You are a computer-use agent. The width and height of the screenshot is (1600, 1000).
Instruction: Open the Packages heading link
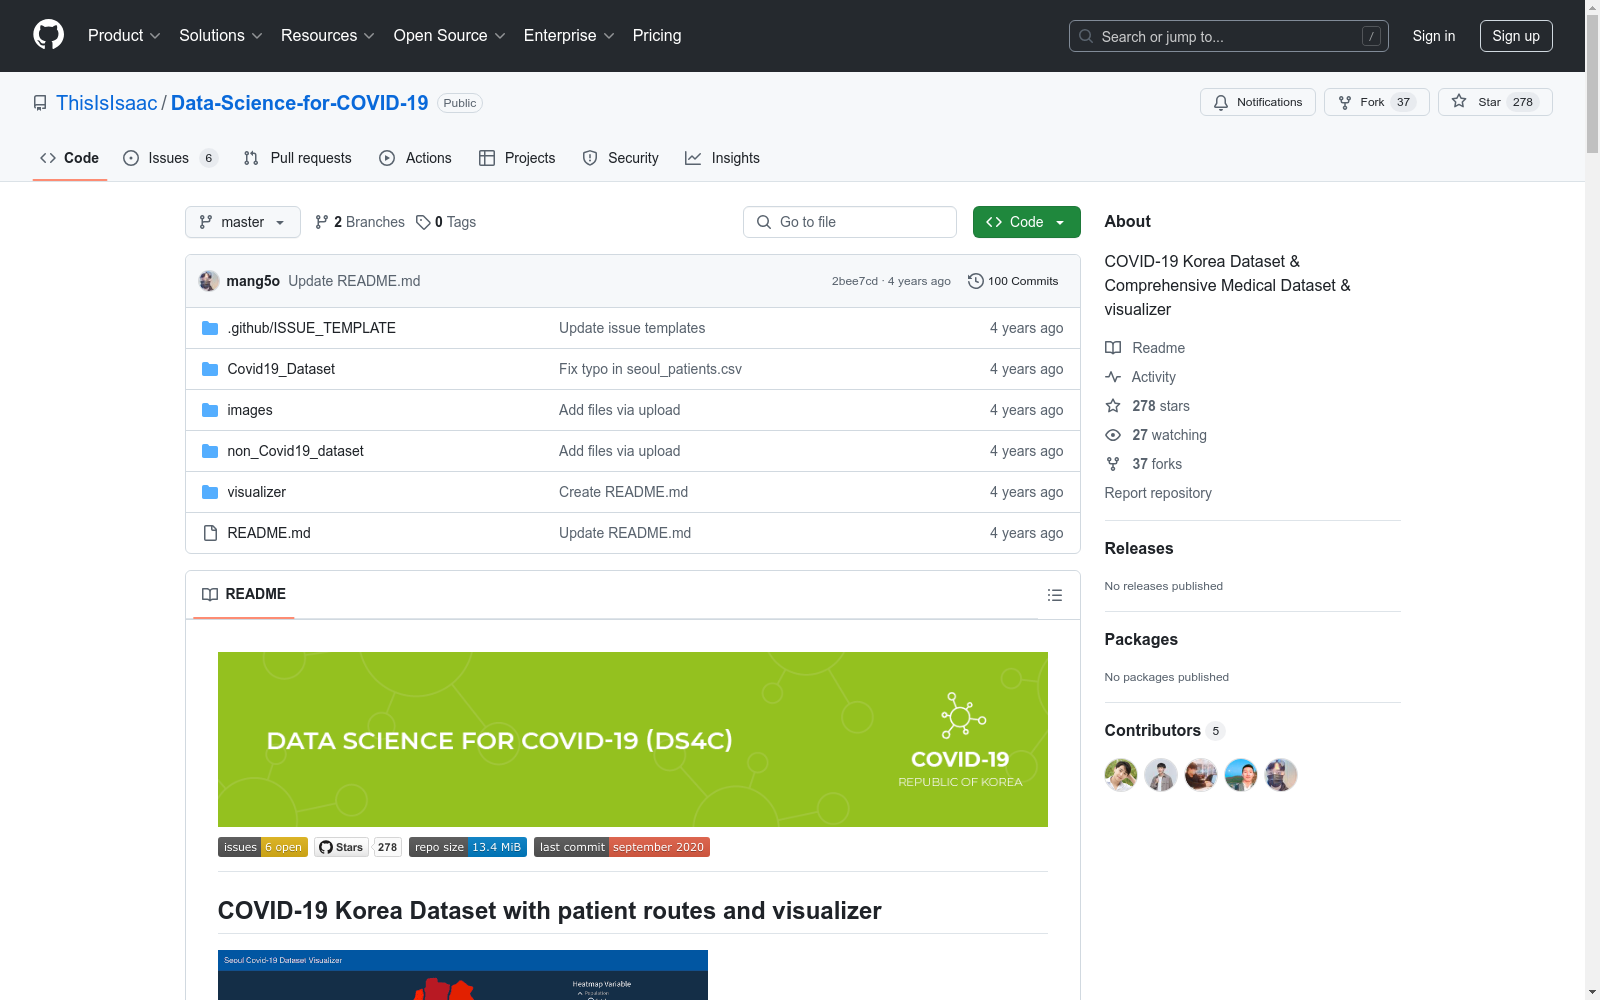[1141, 639]
